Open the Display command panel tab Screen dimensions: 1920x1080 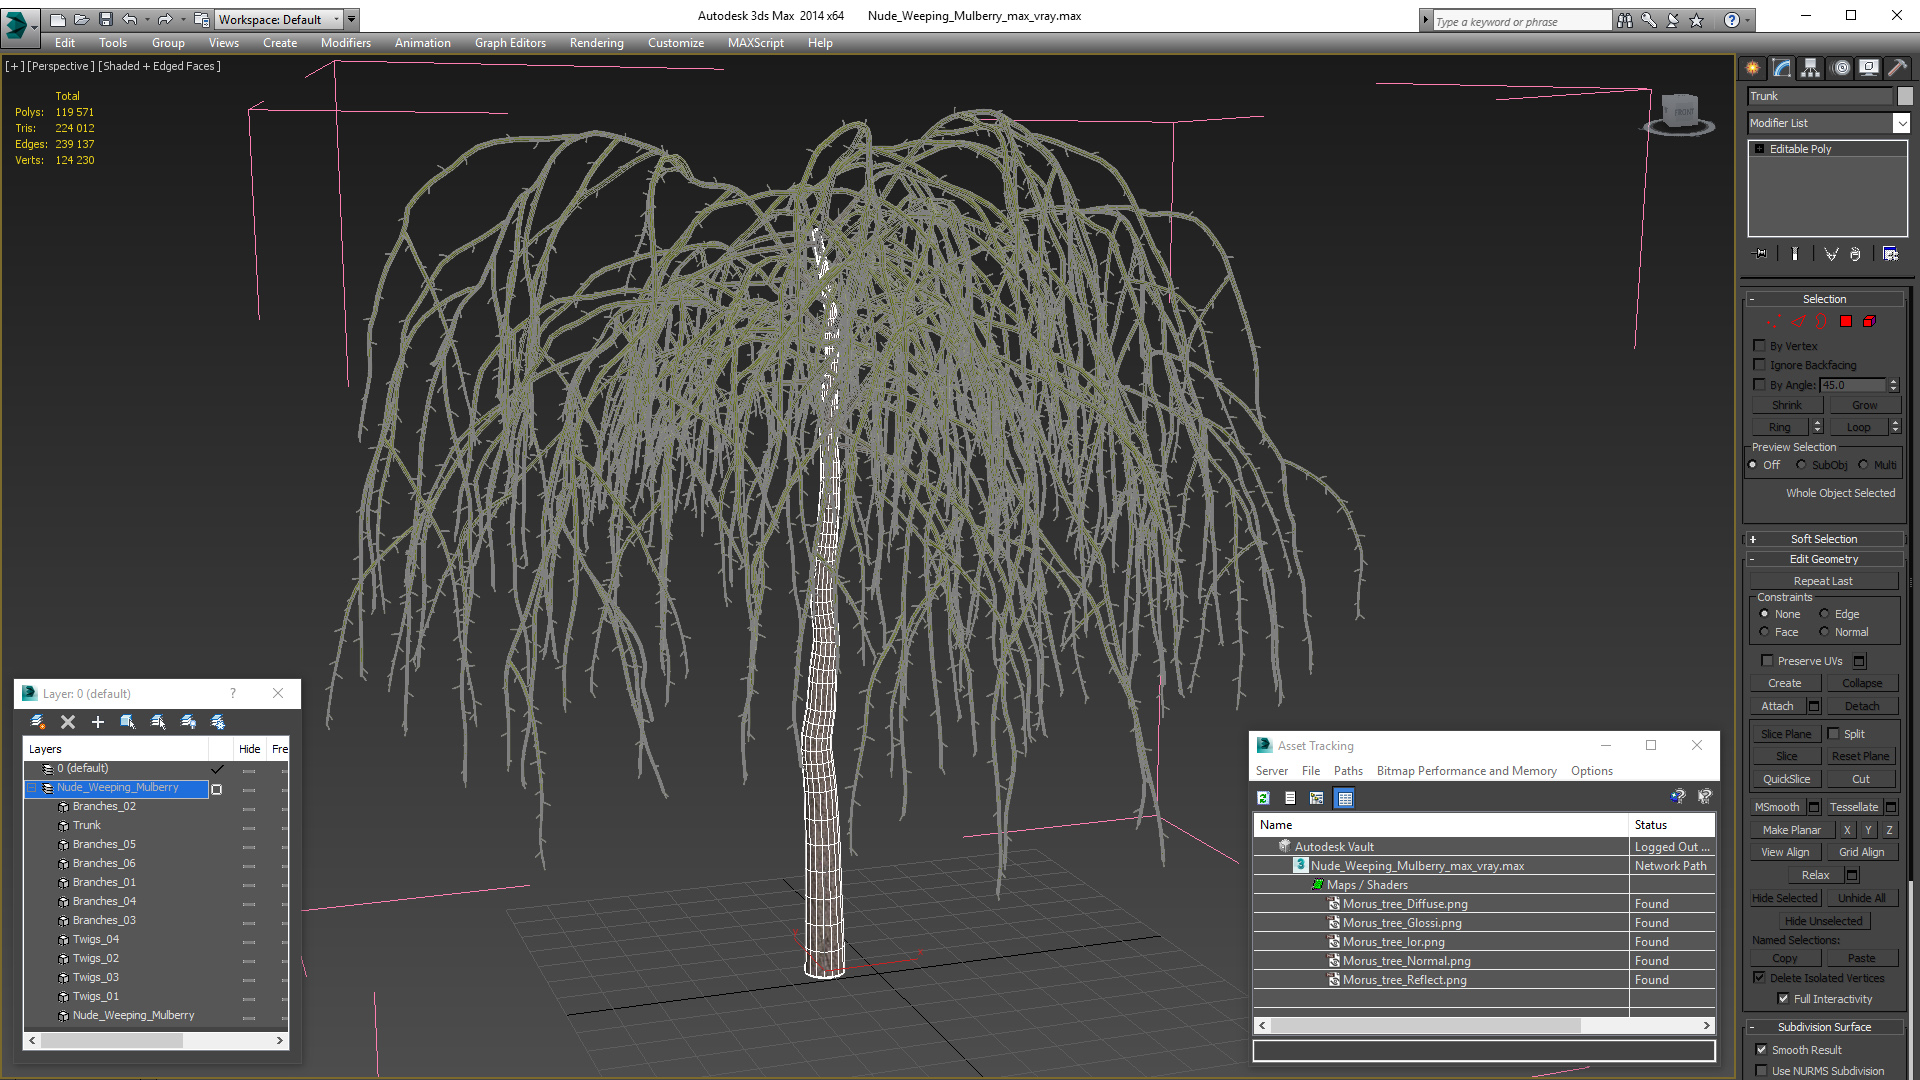coord(1868,68)
